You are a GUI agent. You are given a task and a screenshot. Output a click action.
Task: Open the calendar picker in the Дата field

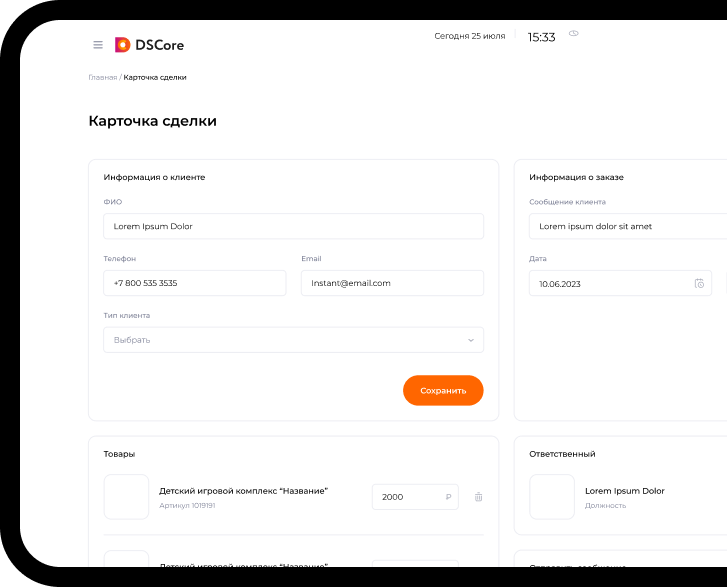[699, 284]
